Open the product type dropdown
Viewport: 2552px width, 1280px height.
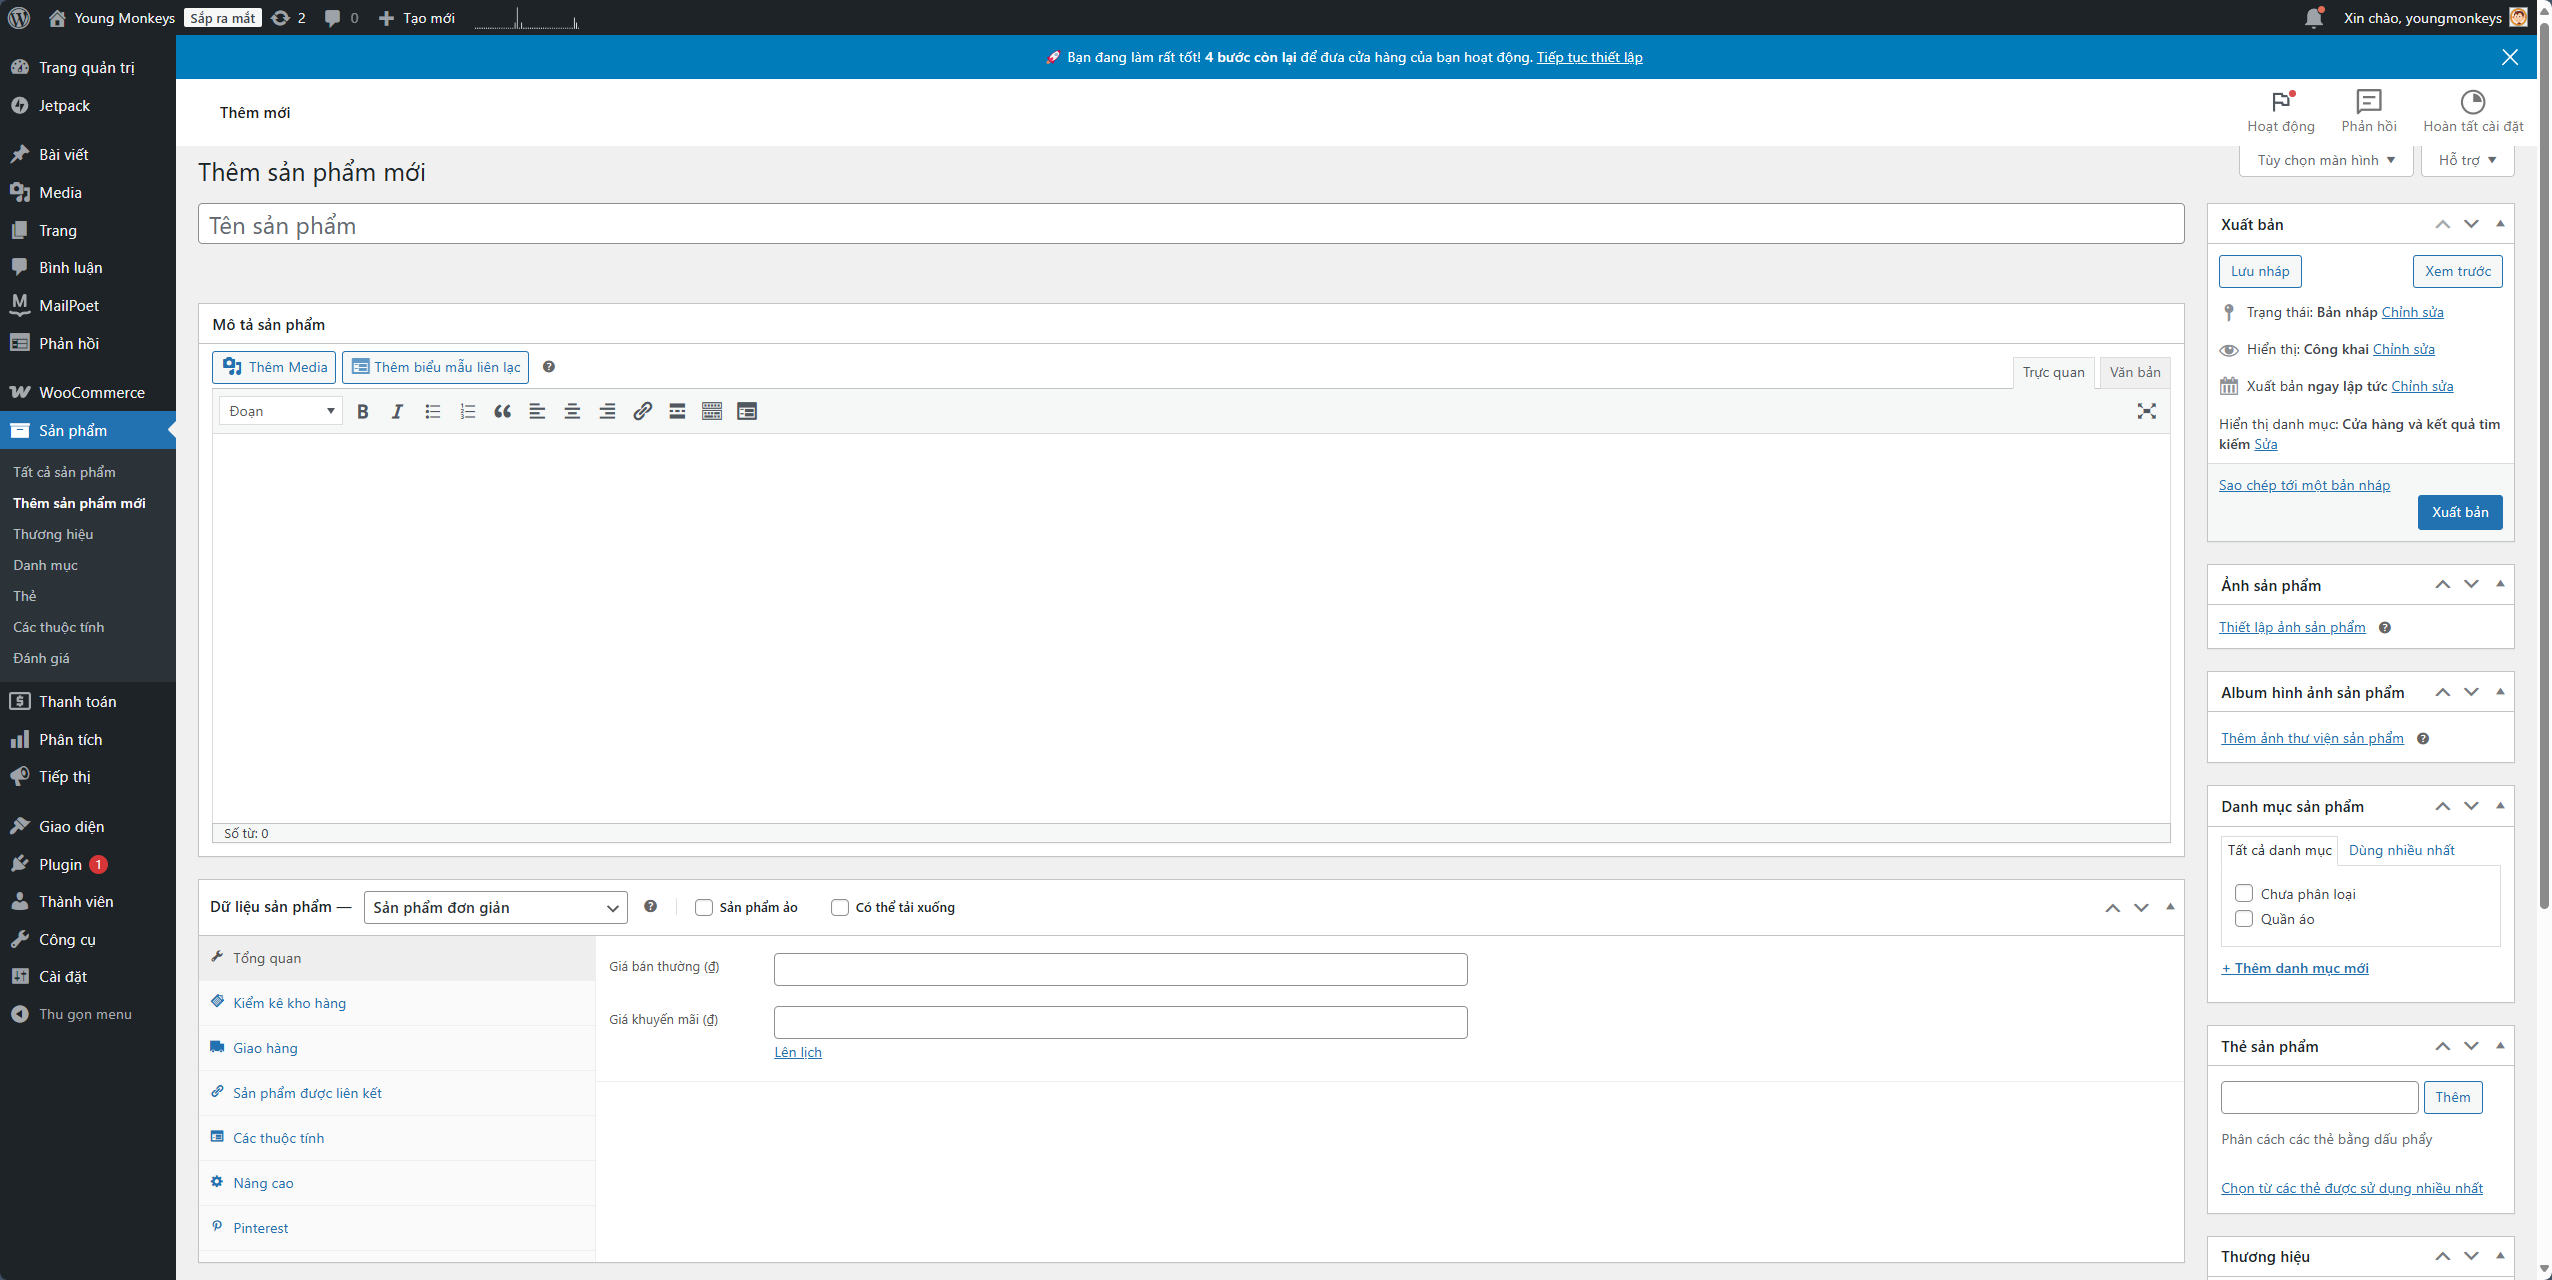[x=495, y=907]
